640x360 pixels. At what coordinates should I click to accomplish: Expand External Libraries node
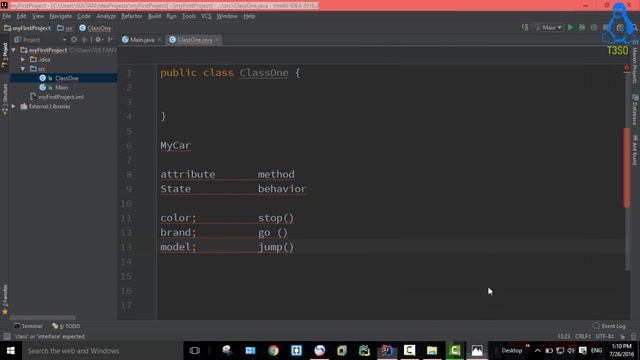click(x=14, y=107)
